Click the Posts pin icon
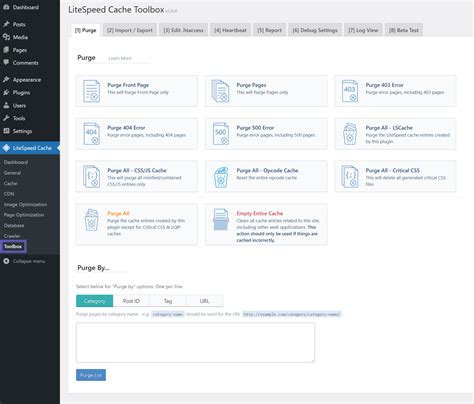 point(6,24)
